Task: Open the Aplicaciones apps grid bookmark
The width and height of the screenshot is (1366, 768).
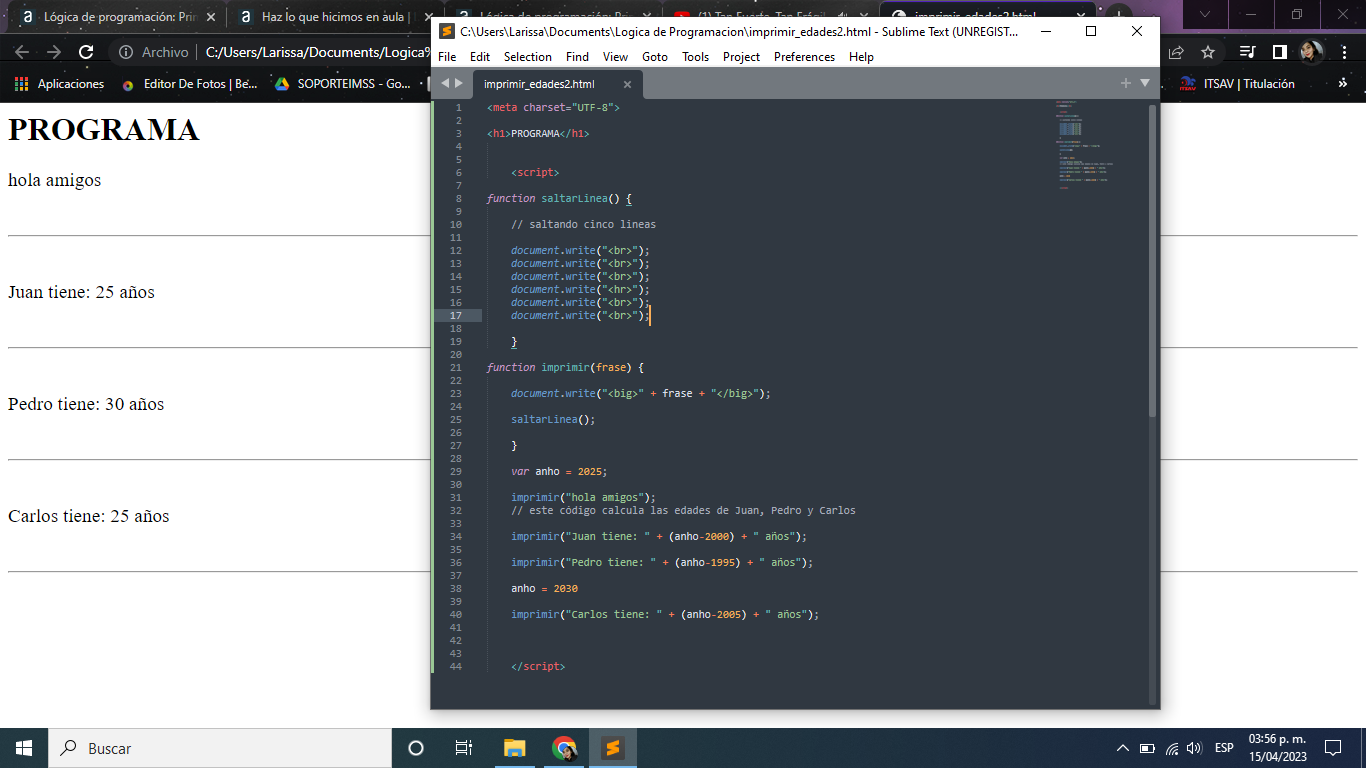Action: pos(60,84)
